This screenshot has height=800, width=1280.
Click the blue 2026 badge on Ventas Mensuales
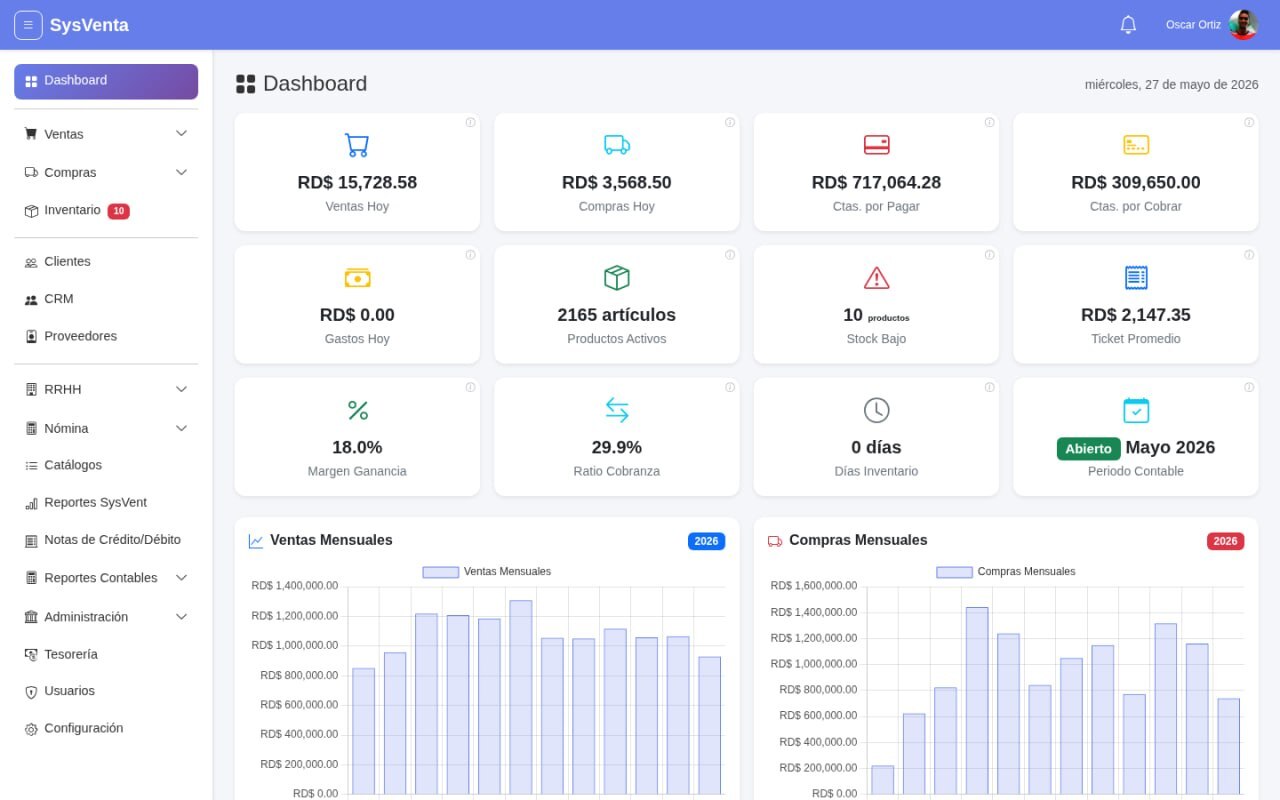click(706, 541)
